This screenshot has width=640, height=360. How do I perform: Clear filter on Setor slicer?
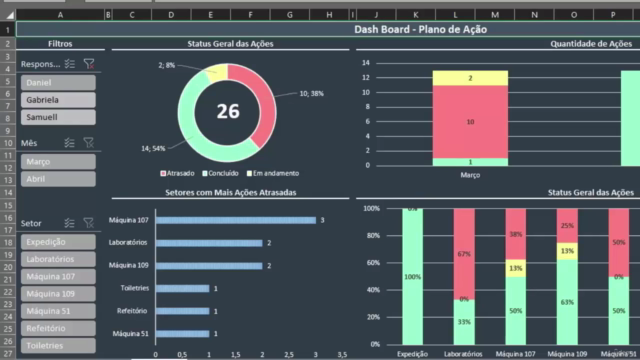tap(89, 223)
